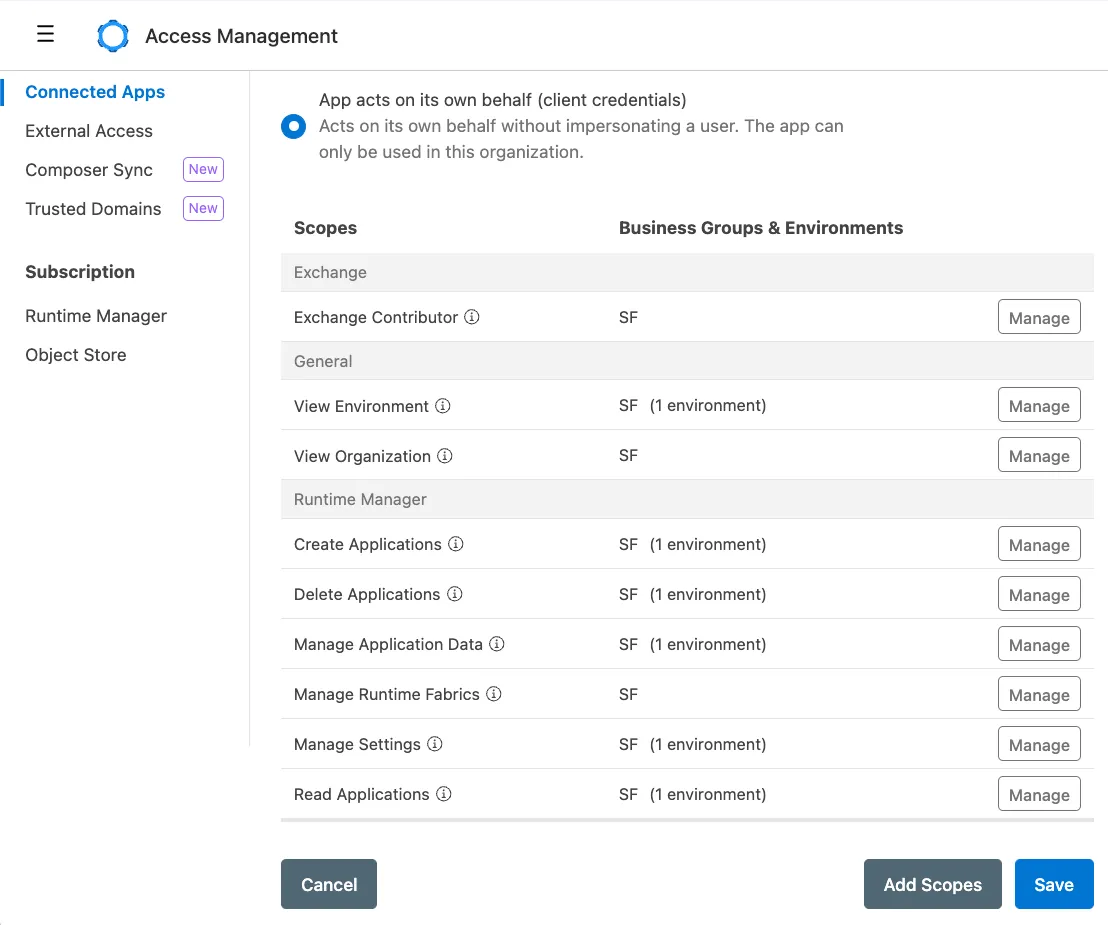Click "(1 environment)" in Create Applications row
Viewport: 1108px width, 925px height.
708,544
